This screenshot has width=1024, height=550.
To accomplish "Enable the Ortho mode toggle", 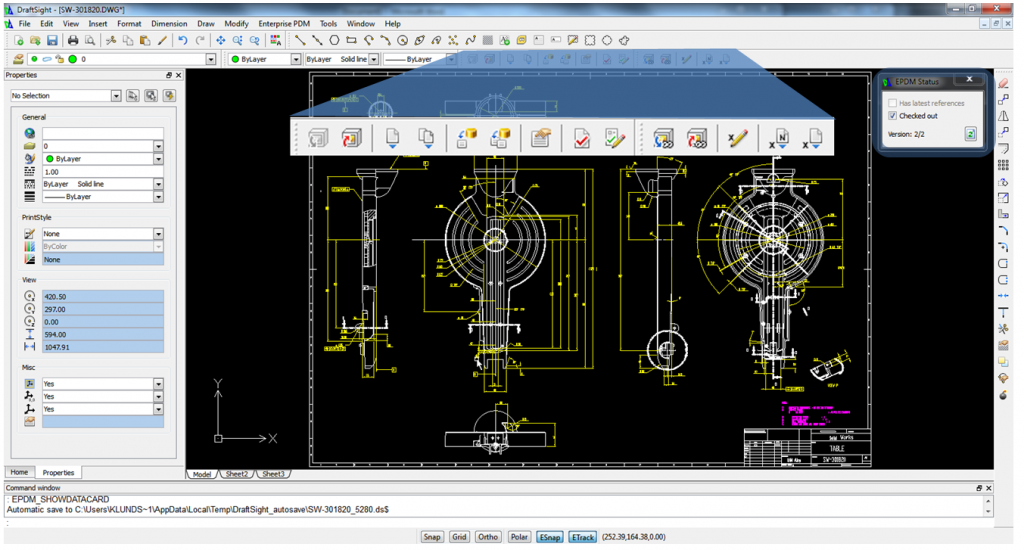I will [x=488, y=537].
